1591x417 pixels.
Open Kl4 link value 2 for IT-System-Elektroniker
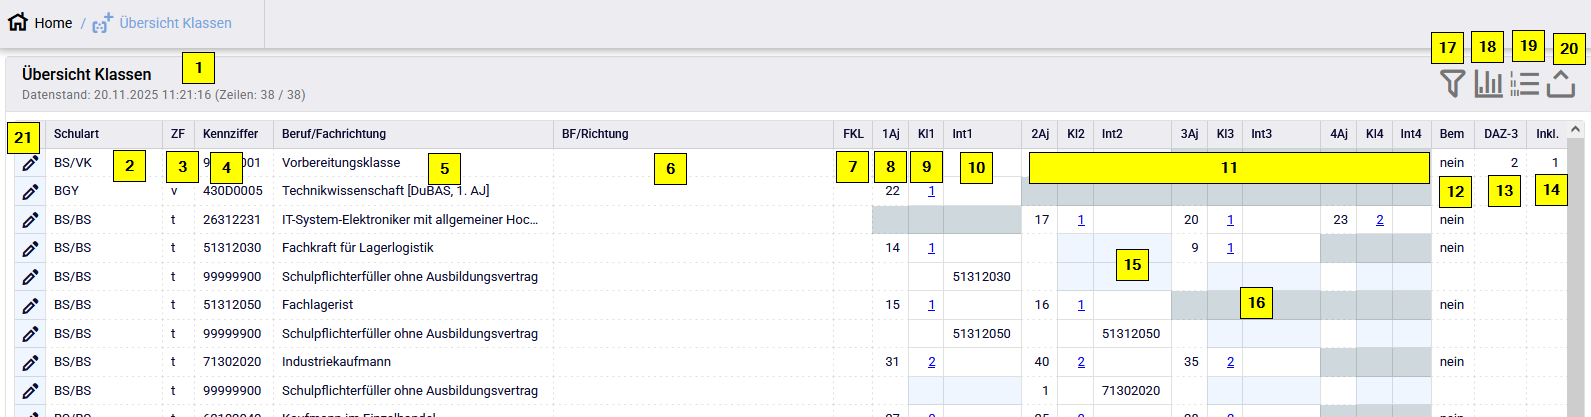pos(1380,220)
